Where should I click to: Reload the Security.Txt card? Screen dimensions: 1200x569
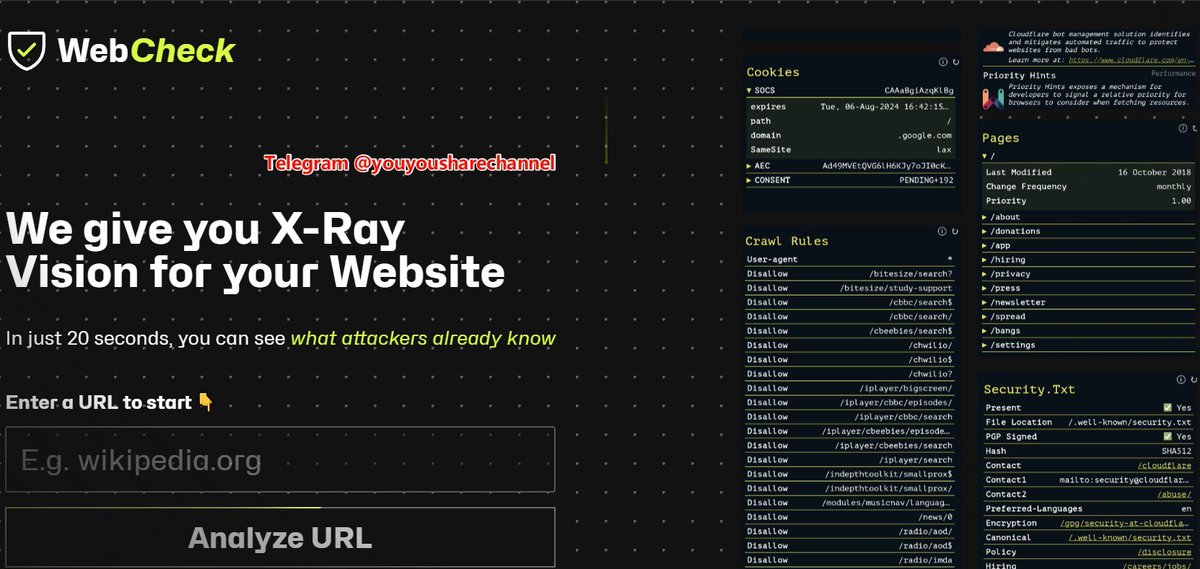pos(1192,379)
